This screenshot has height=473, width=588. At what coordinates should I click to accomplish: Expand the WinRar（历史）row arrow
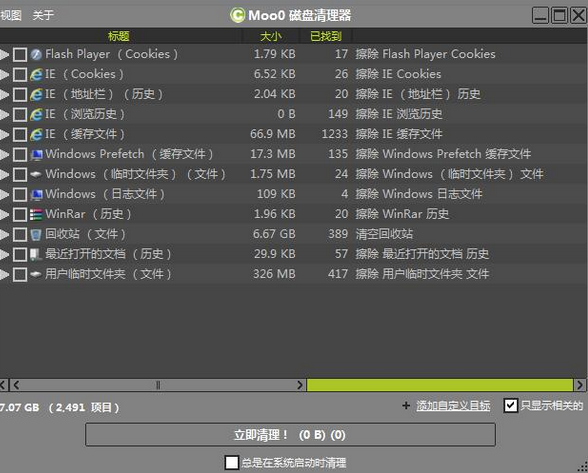pos(4,215)
